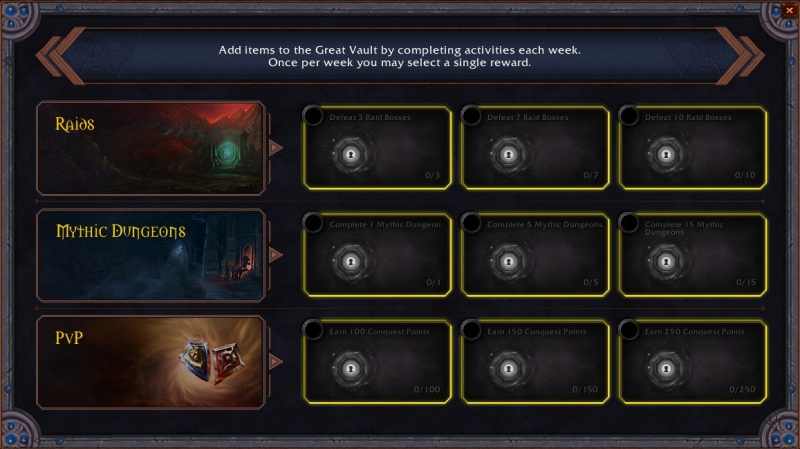Toggle the round marker on Earn 150 Conquest Points
Viewport: 800px width, 449px height.
pyautogui.click(x=470, y=330)
